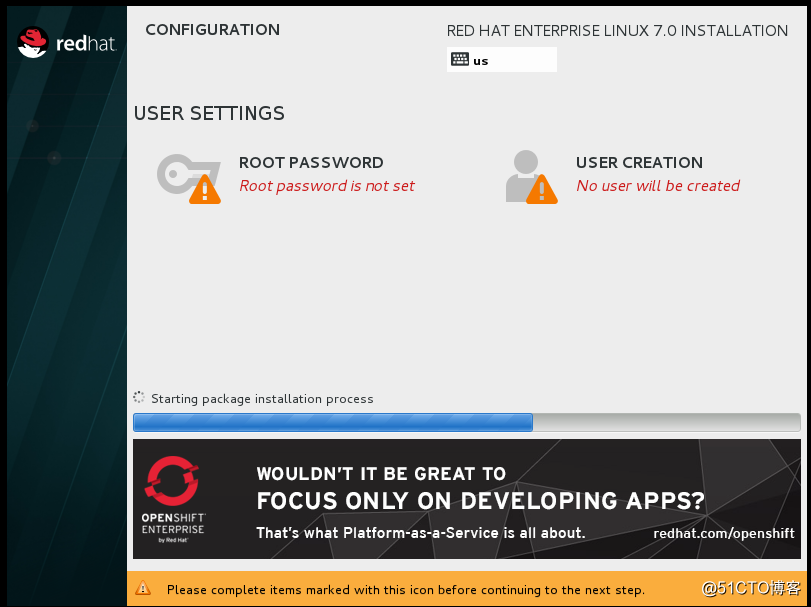Click 'Starting package installation process' status text
Viewport: 811px width, 607px height.
[x=262, y=399]
